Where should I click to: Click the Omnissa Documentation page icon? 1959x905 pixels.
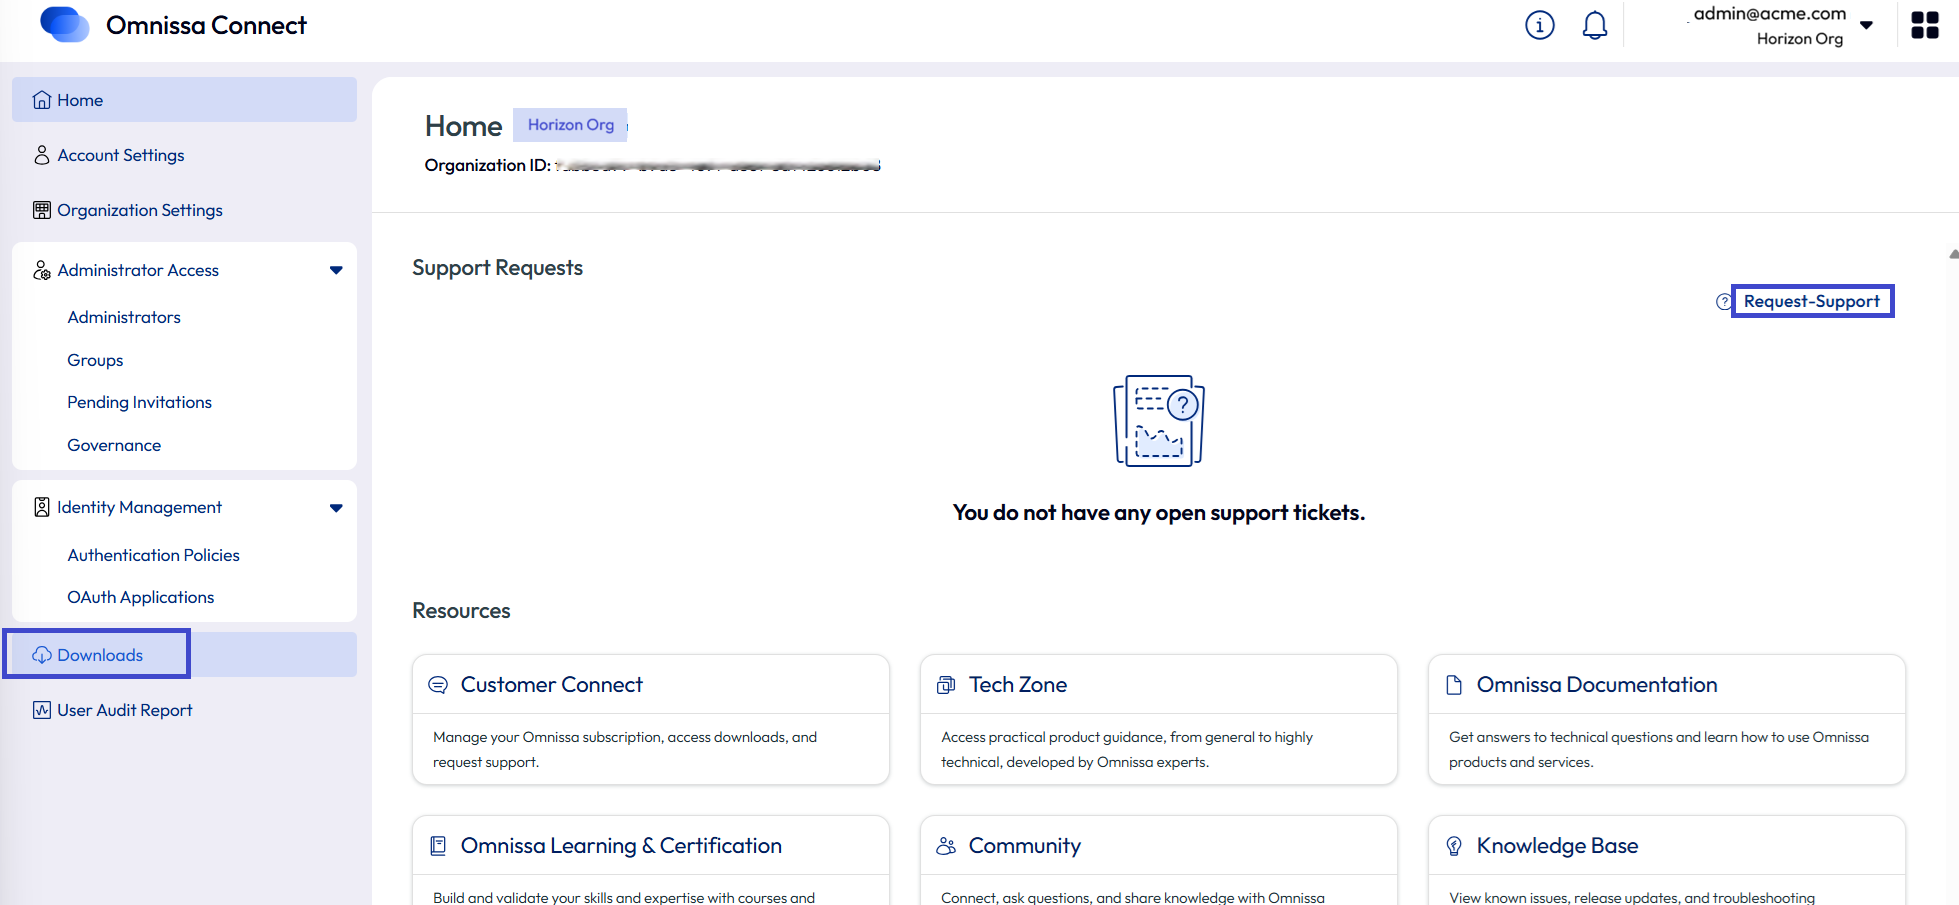[1454, 685]
